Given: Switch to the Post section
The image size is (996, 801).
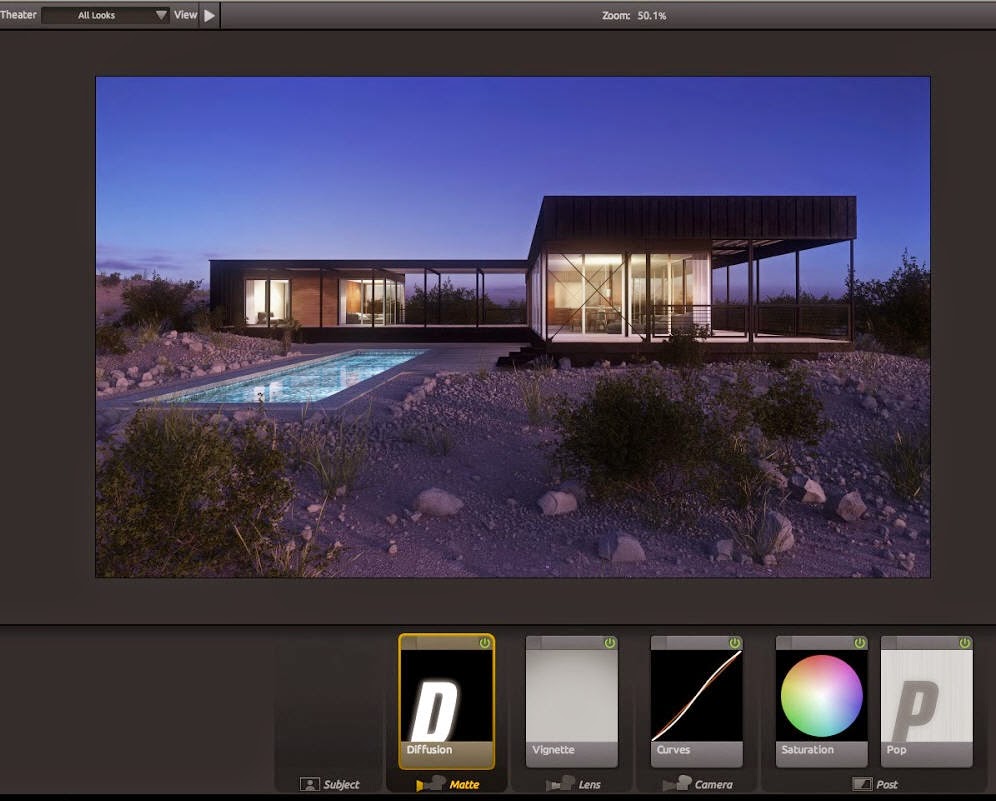Looking at the screenshot, I should [x=875, y=784].
